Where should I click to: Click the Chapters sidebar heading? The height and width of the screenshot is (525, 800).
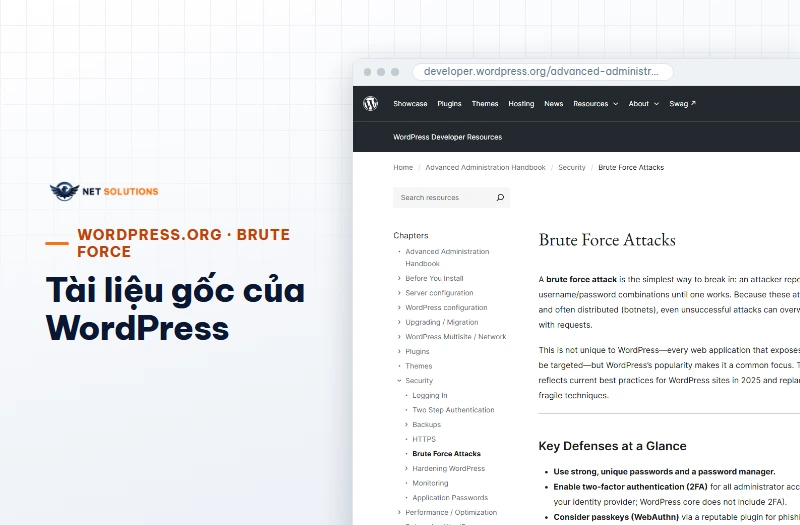click(x=411, y=235)
